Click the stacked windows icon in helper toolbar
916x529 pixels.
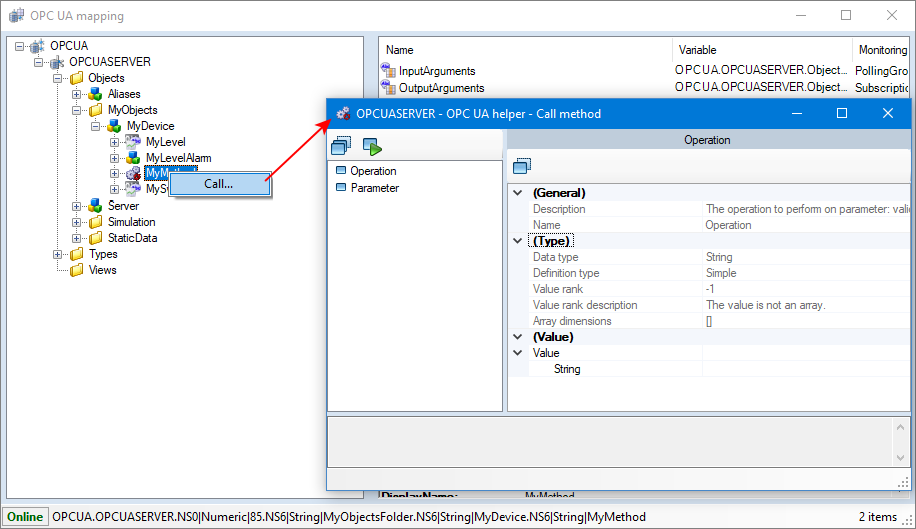[341, 147]
